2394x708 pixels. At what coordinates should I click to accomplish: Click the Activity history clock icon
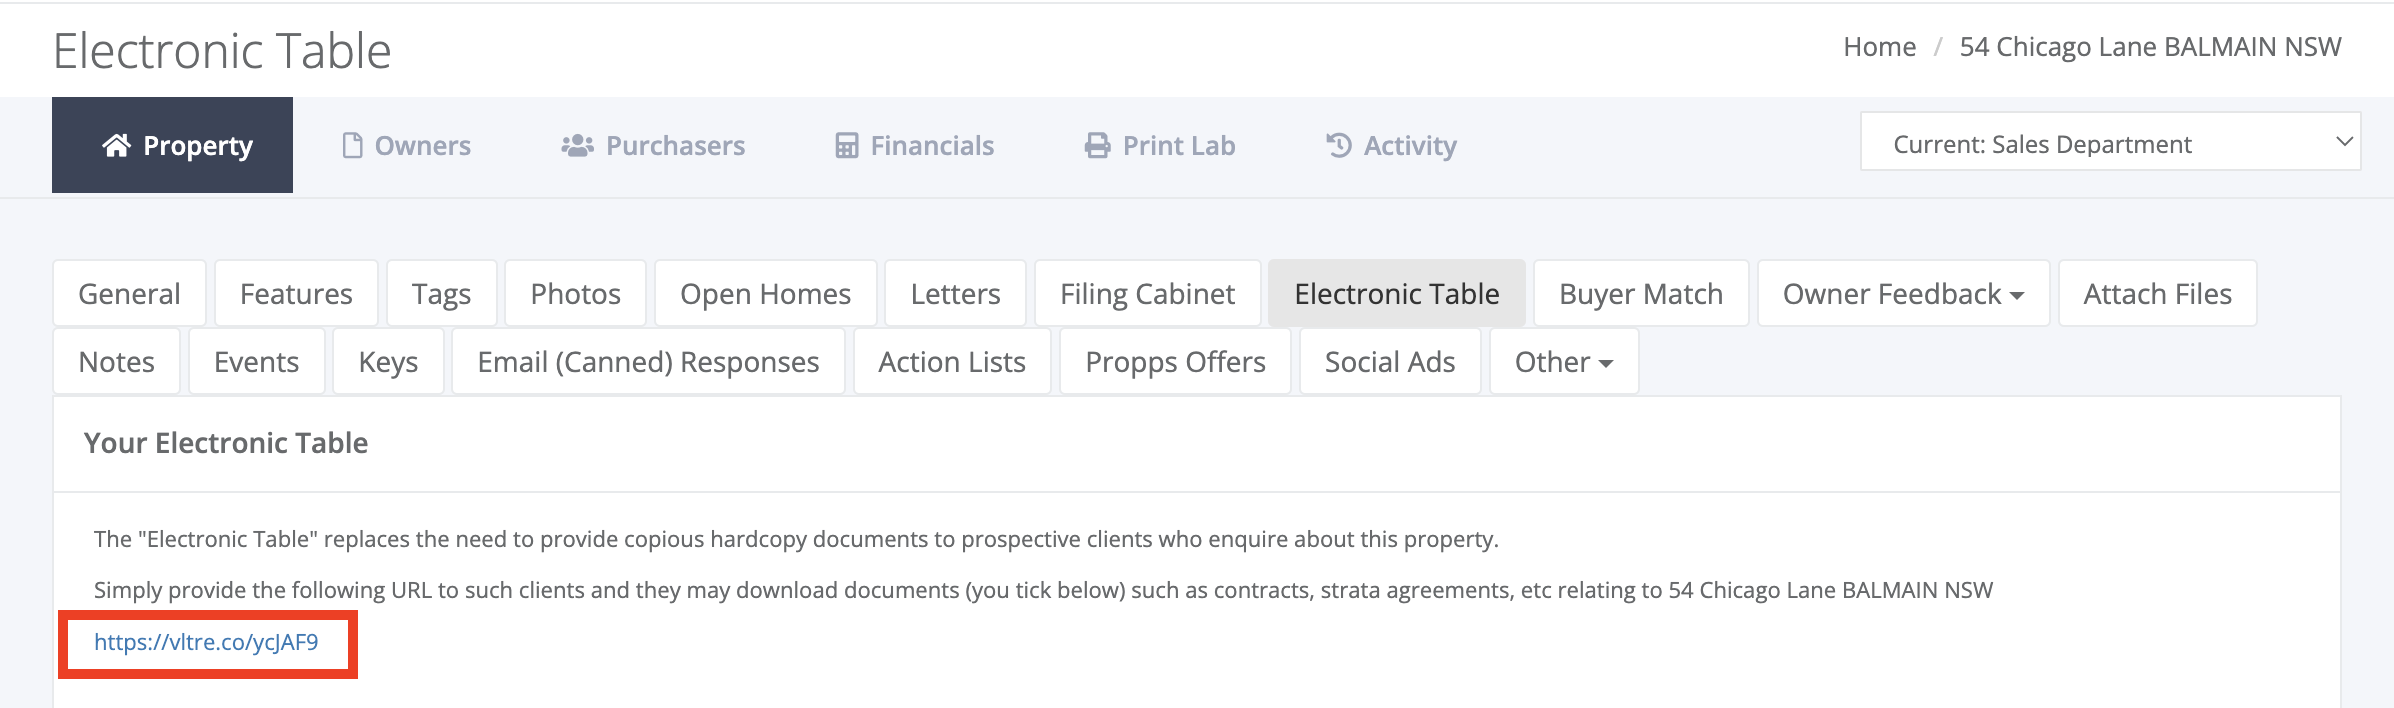pos(1338,146)
